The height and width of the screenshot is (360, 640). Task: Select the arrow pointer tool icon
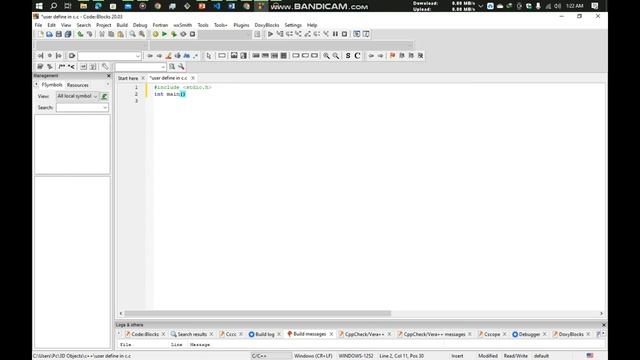click(x=209, y=56)
